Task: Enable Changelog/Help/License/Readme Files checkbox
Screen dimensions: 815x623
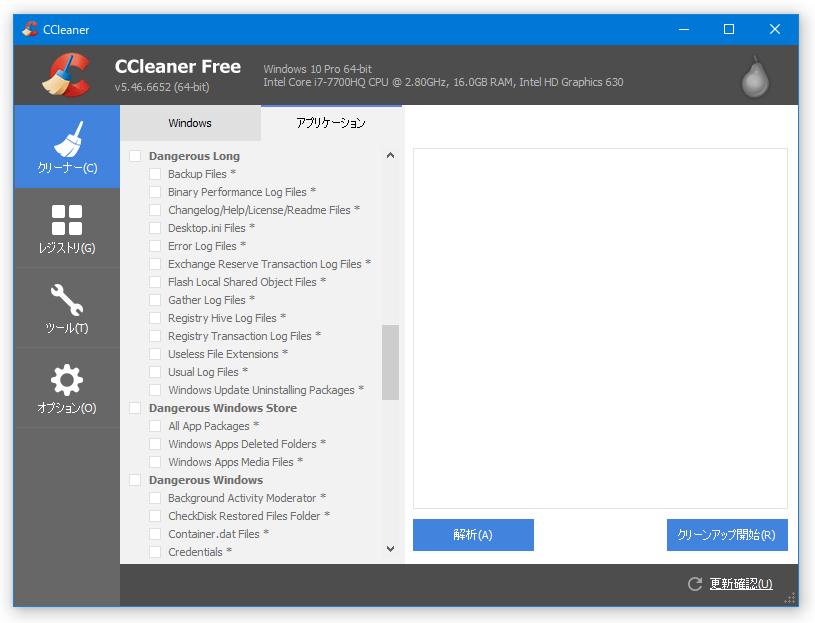Action: click(155, 210)
